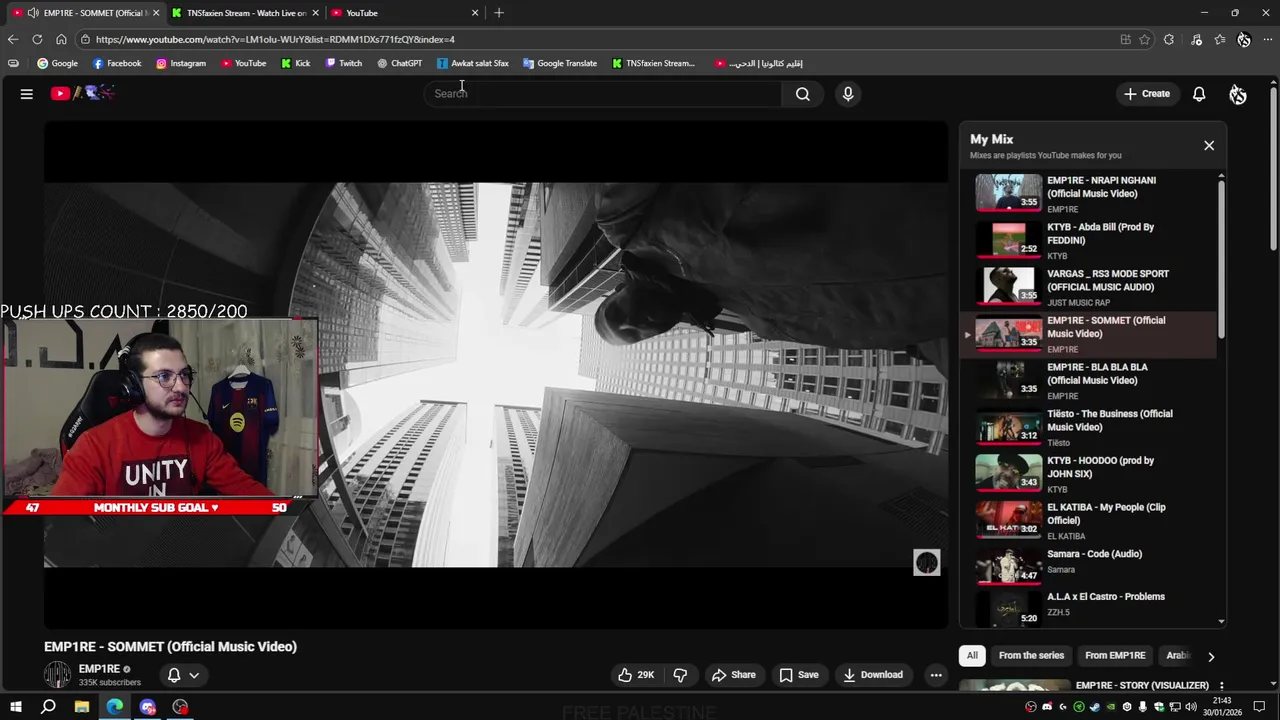
Task: Open File Explorer from the taskbar
Action: click(x=82, y=707)
